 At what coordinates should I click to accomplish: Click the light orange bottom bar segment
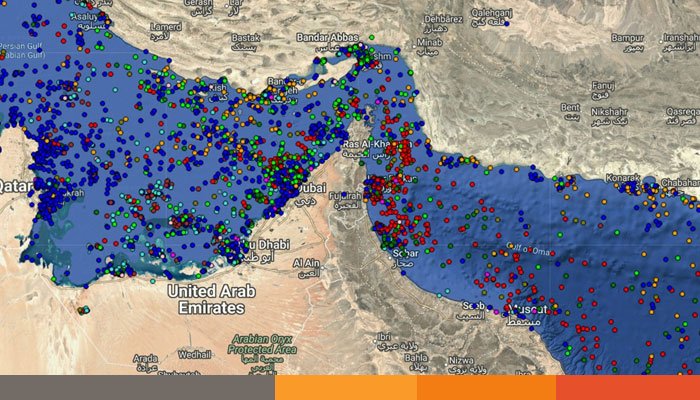(345, 388)
